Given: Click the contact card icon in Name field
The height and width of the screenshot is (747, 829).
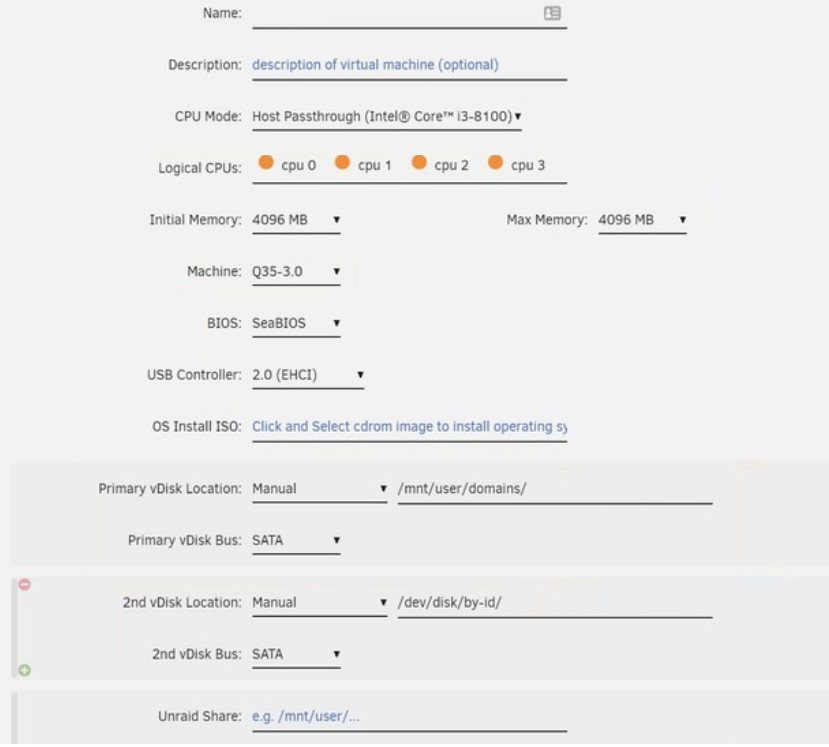Looking at the screenshot, I should pyautogui.click(x=552, y=13).
